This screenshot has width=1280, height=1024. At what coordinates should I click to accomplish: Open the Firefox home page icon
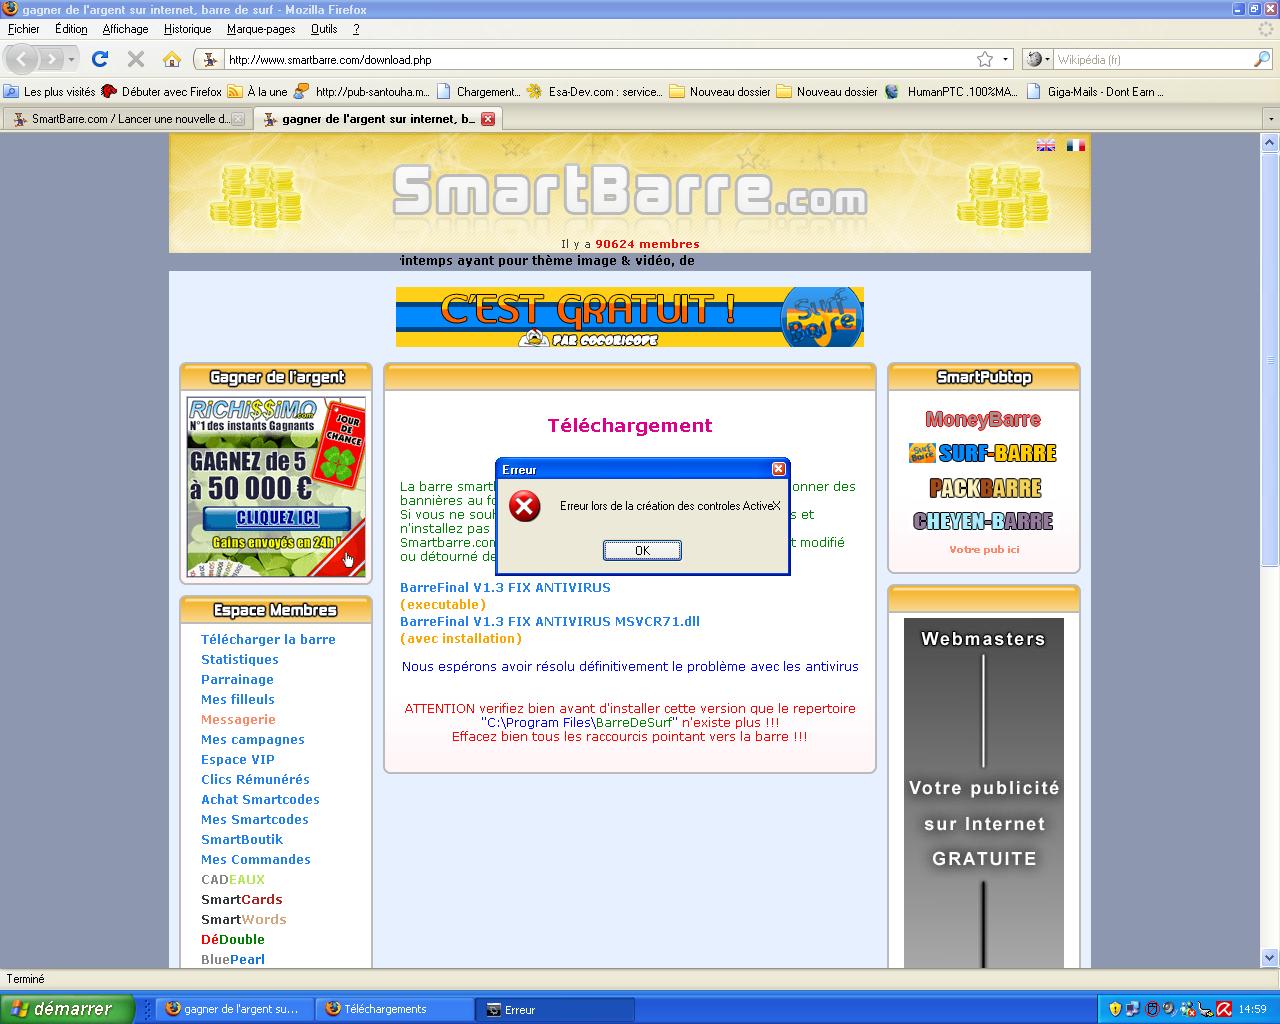click(x=172, y=59)
